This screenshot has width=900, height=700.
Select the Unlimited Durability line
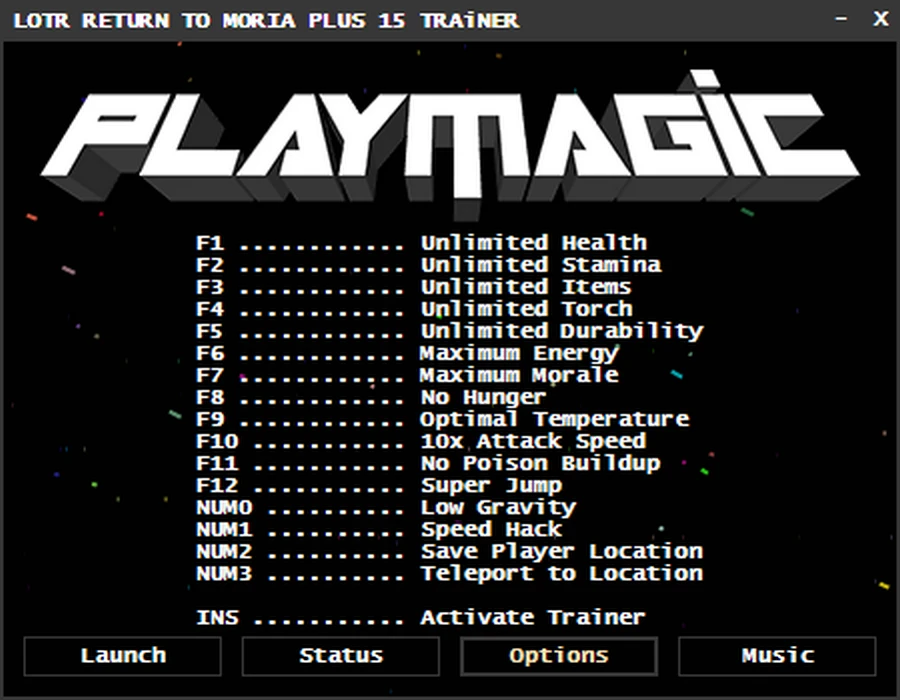(x=449, y=331)
